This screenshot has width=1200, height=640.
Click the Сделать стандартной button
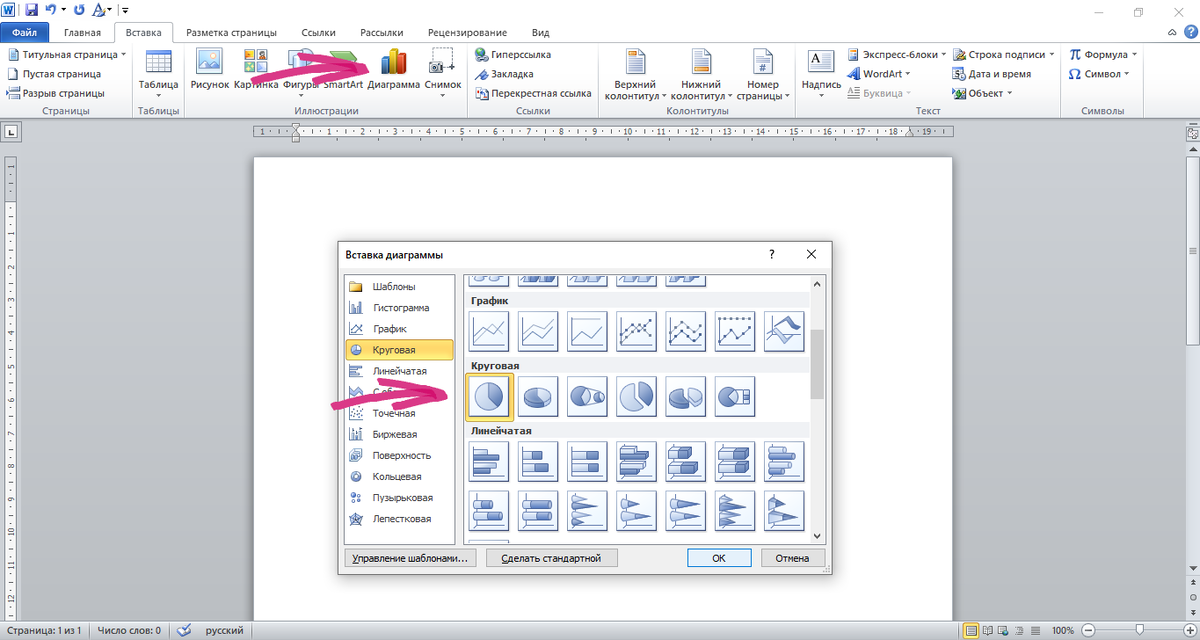[x=552, y=558]
